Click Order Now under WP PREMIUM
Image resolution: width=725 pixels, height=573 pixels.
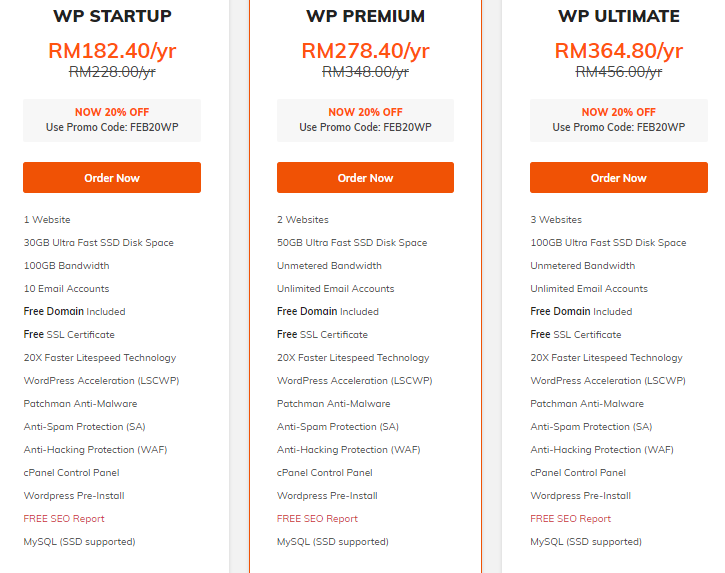pyautogui.click(x=365, y=178)
